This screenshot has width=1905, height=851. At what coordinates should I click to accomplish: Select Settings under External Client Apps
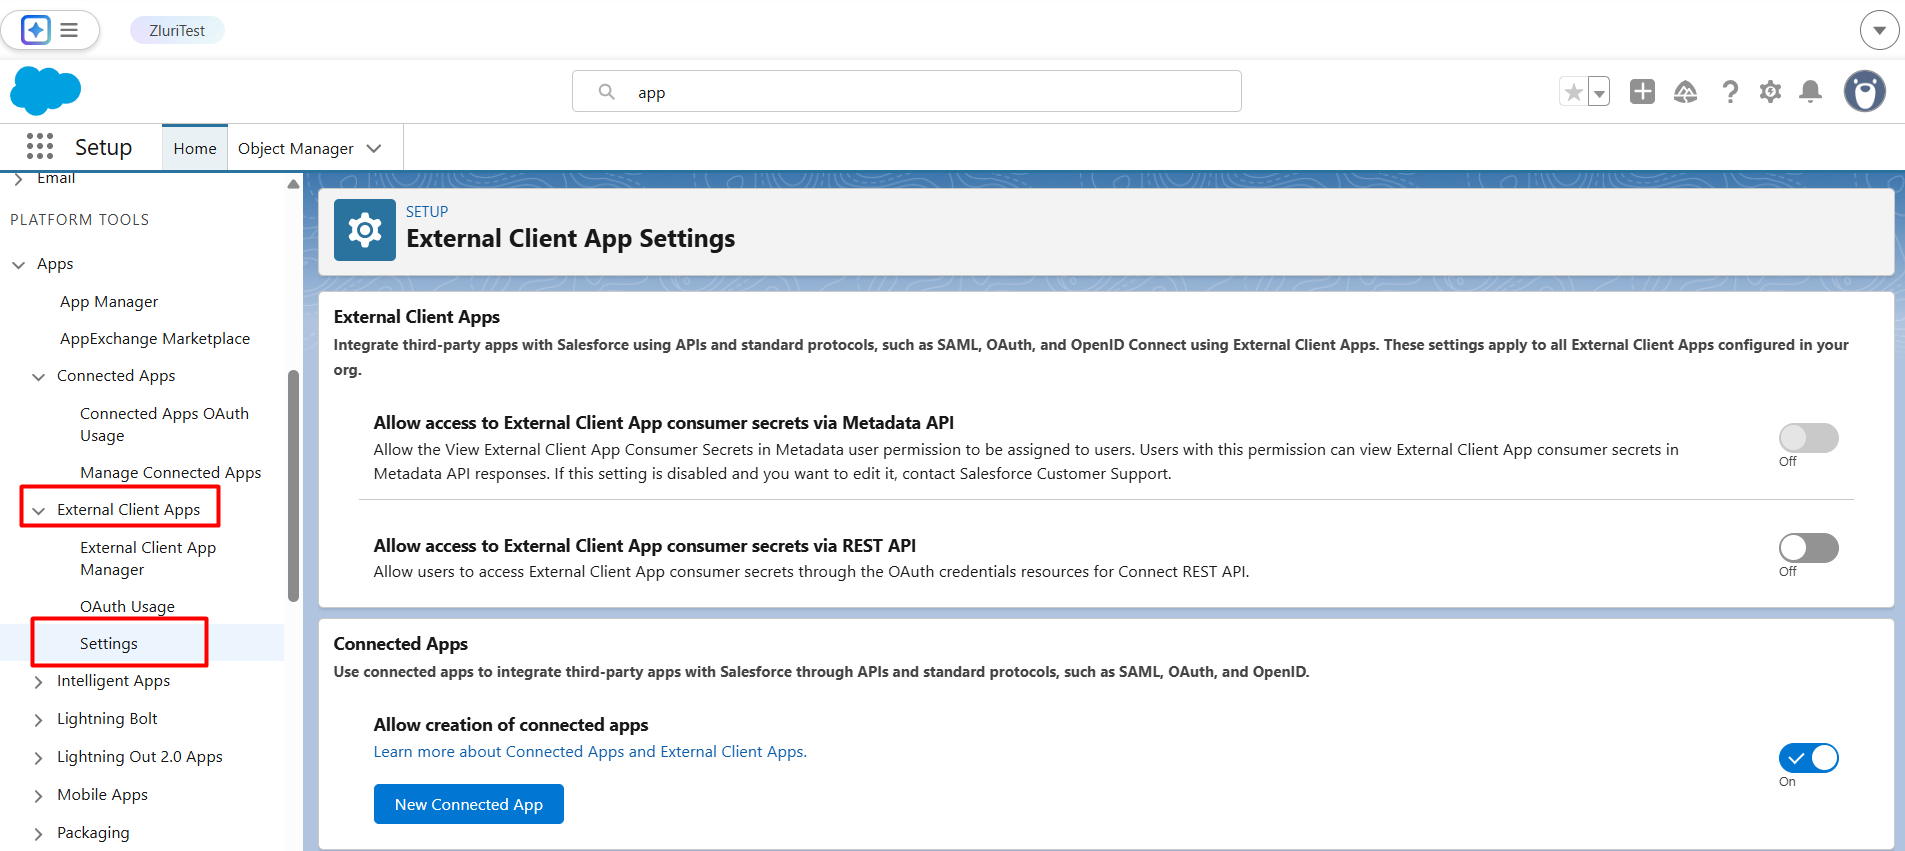(x=109, y=643)
